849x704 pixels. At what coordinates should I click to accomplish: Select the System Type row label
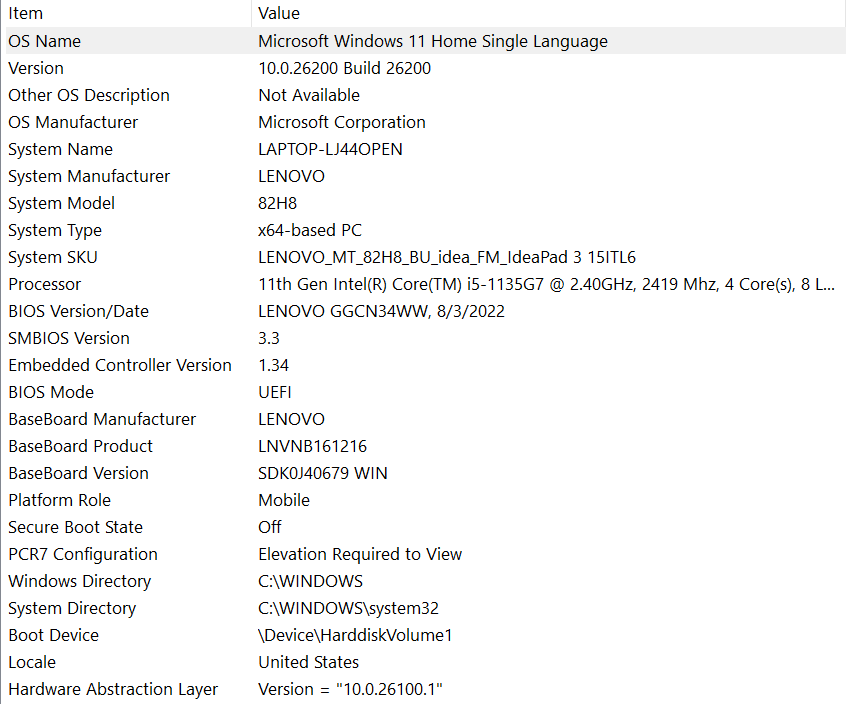click(55, 231)
